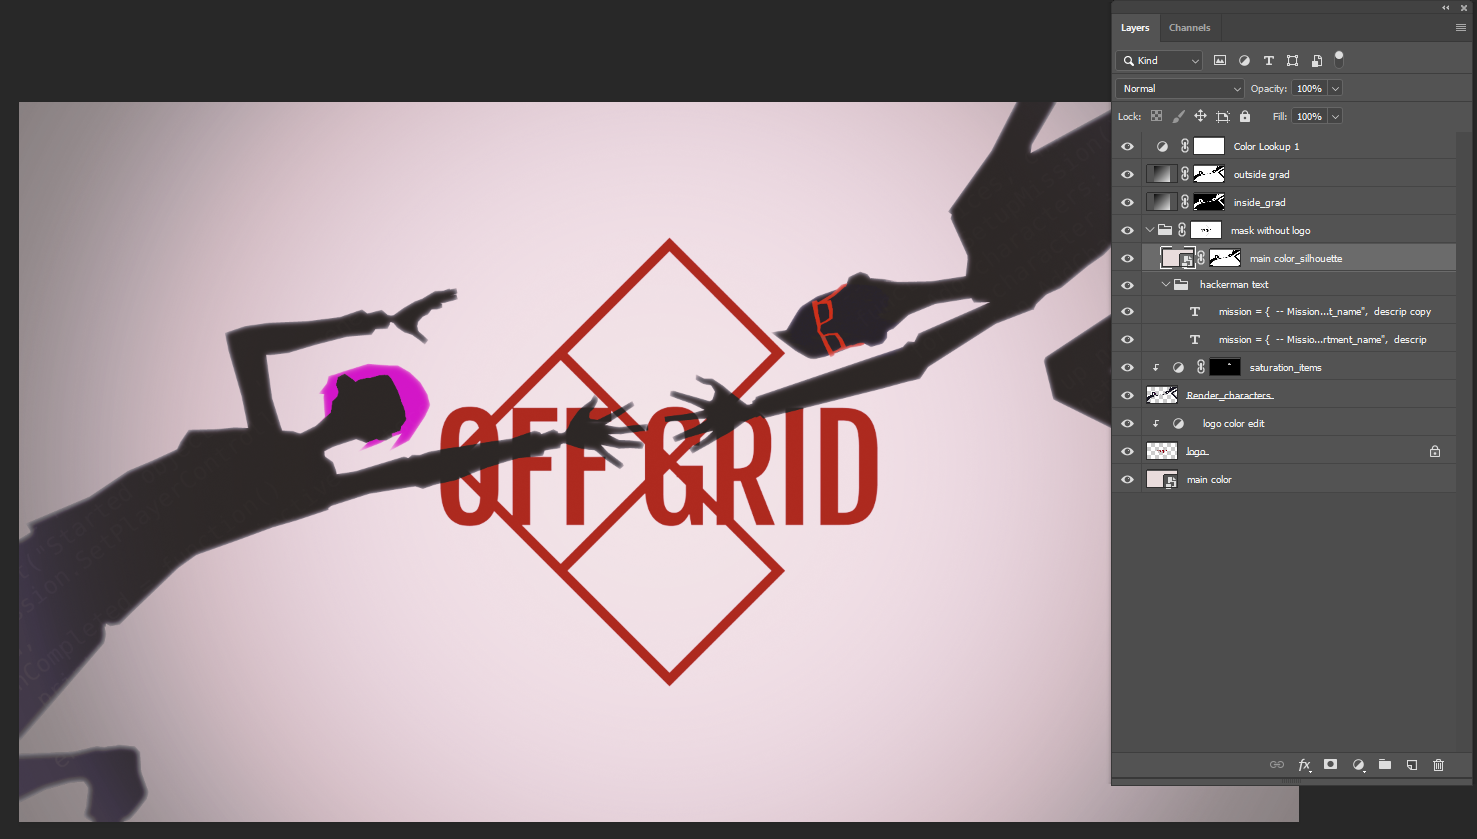Click the adjustment icon on Color Lookup 1

click(x=1162, y=146)
